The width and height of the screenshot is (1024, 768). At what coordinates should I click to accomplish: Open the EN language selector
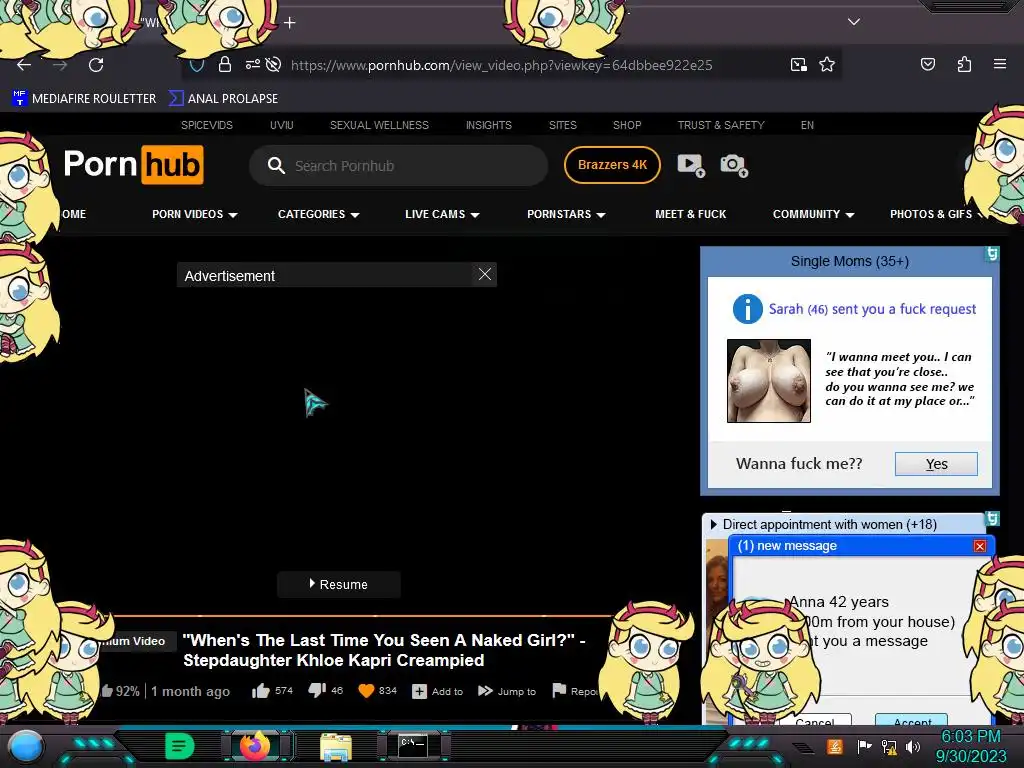[807, 125]
